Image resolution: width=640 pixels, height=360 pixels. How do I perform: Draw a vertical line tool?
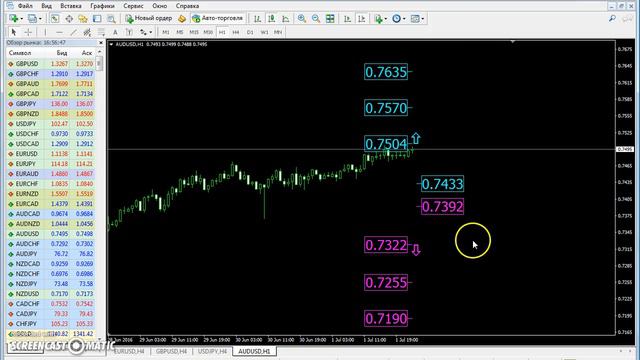tap(45, 32)
